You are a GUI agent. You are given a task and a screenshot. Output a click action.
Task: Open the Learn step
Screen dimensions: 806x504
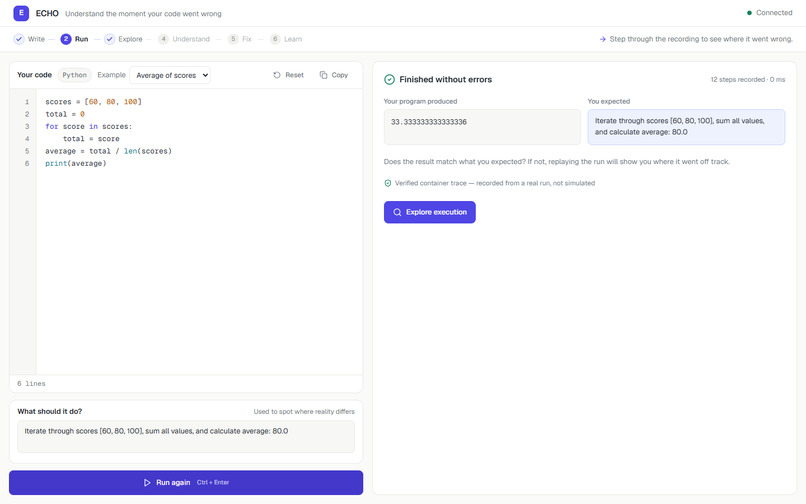point(286,39)
